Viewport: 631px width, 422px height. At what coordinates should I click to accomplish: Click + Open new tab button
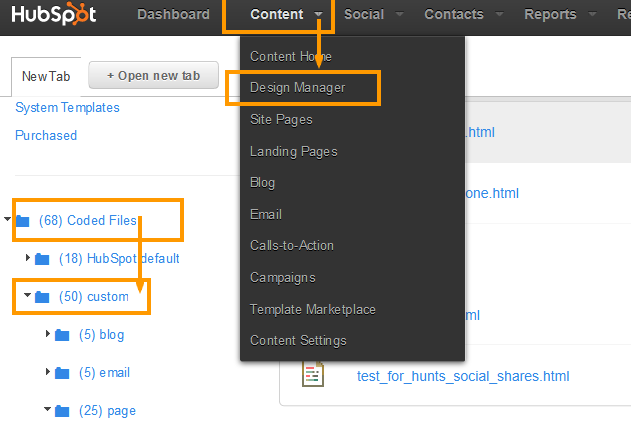pyautogui.click(x=153, y=75)
